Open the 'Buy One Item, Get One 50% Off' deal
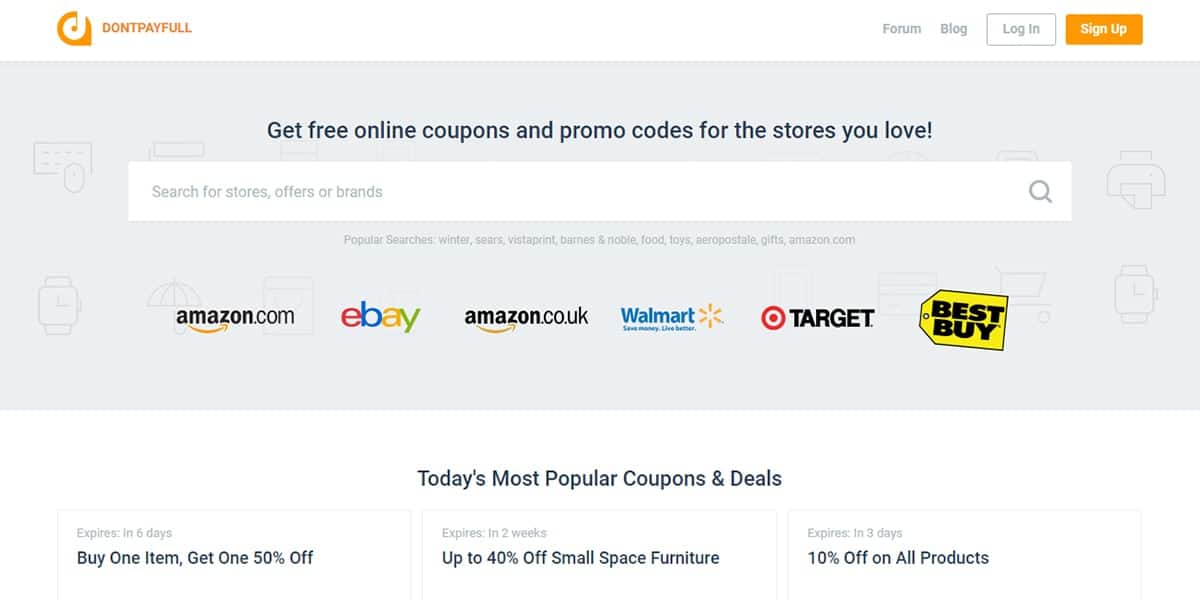The image size is (1200, 600). pyautogui.click(x=195, y=558)
